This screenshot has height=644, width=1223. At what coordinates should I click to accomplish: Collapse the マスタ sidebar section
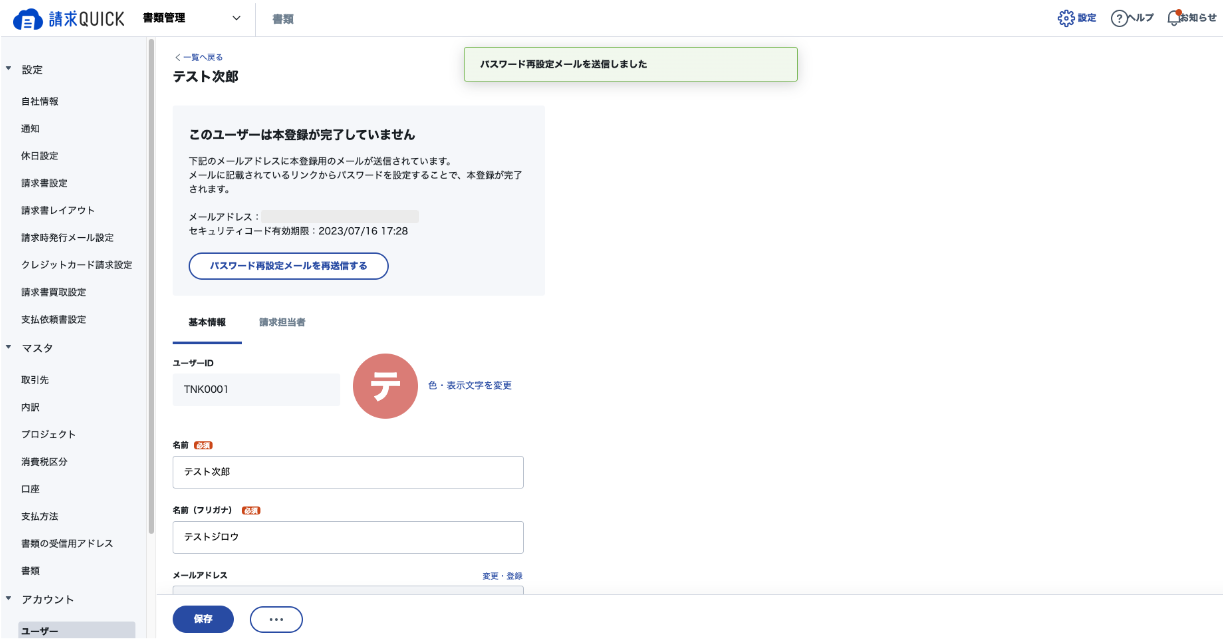[9, 348]
